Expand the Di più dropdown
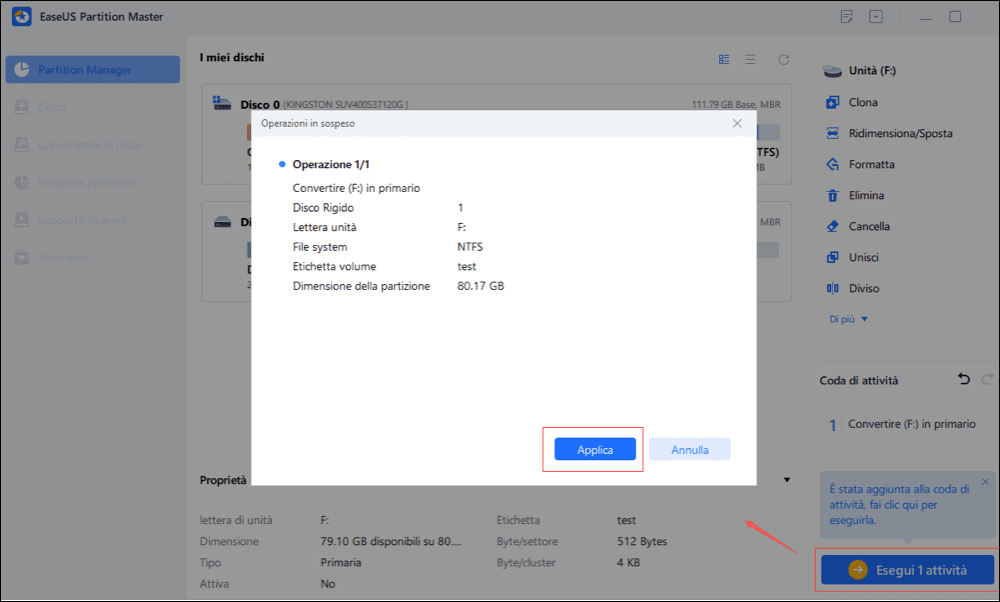The width and height of the screenshot is (1000, 602). point(848,319)
